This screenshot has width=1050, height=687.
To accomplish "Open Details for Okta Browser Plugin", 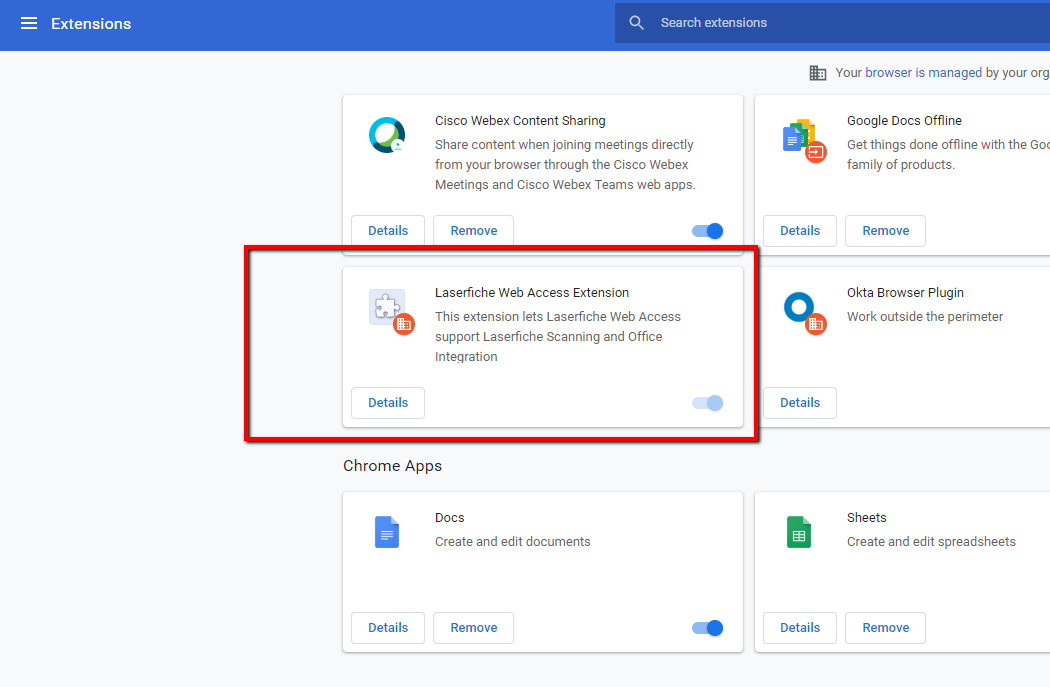I will tap(800, 402).
